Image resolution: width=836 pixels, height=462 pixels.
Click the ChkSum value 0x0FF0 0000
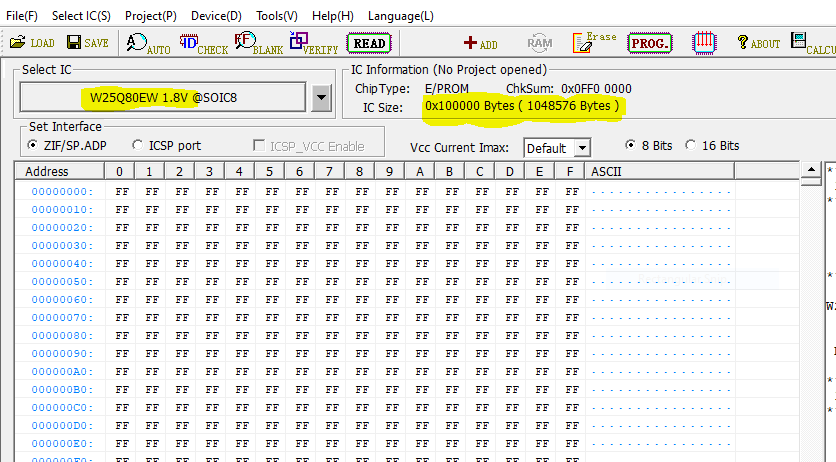tap(596, 88)
